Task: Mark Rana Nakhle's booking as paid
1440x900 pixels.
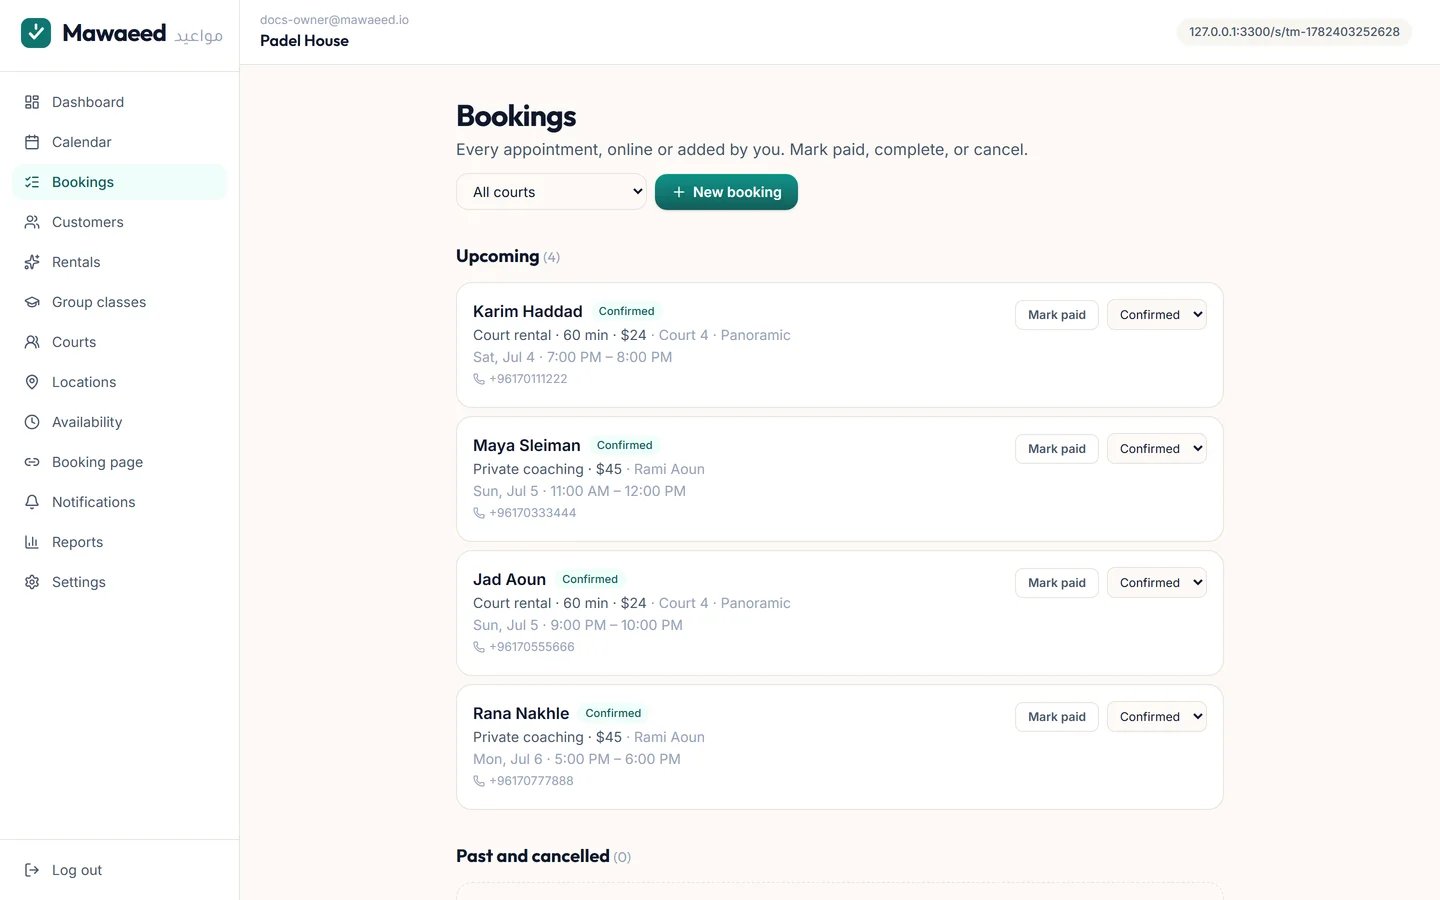Action: 1057,717
